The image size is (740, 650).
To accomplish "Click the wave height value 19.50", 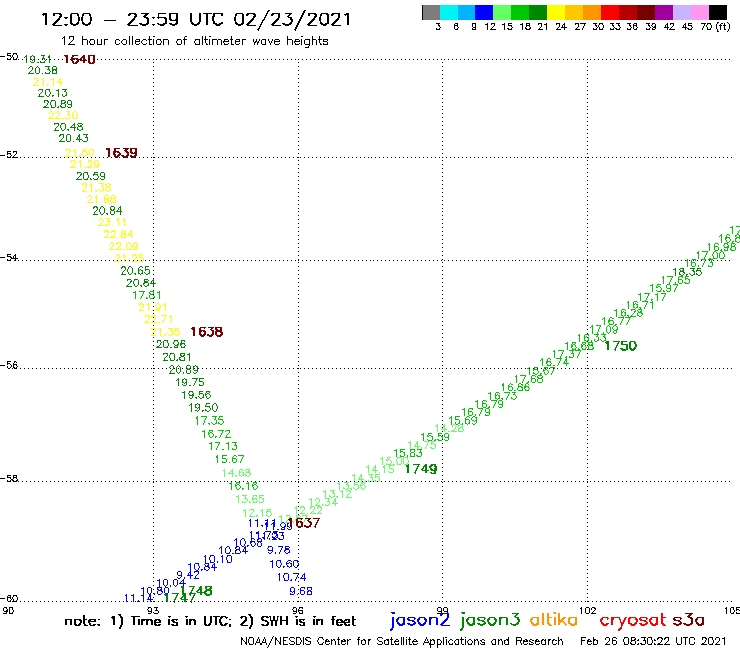I will pyautogui.click(x=203, y=408).
